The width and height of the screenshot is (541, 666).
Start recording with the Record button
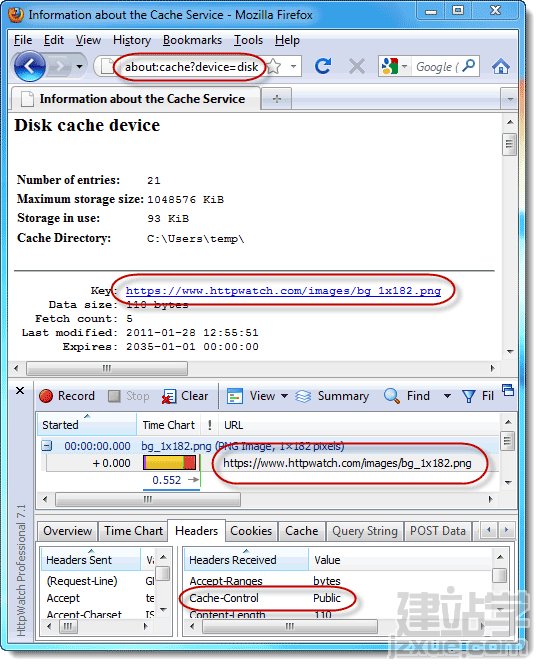[x=67, y=396]
